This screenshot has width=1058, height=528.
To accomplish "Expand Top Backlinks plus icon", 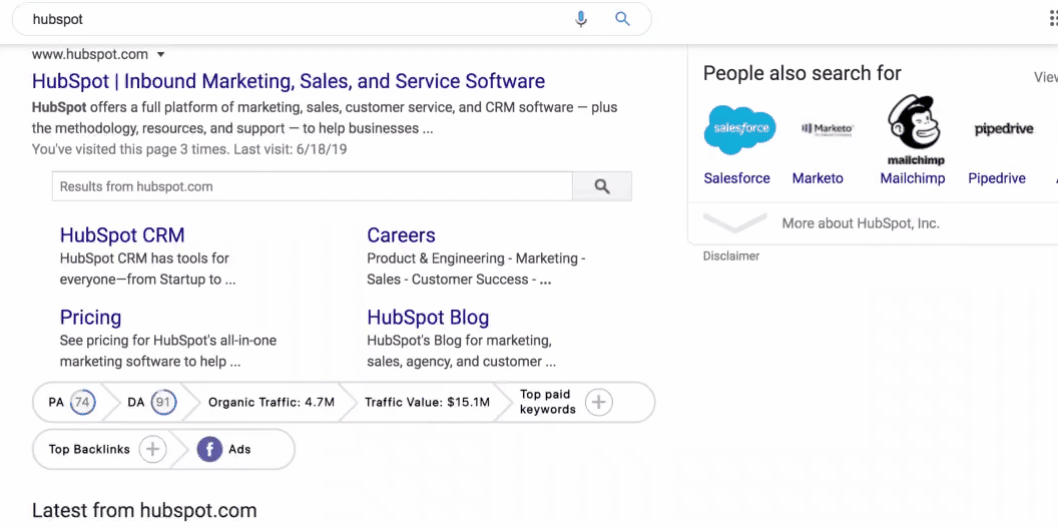I will pyautogui.click(x=152, y=449).
